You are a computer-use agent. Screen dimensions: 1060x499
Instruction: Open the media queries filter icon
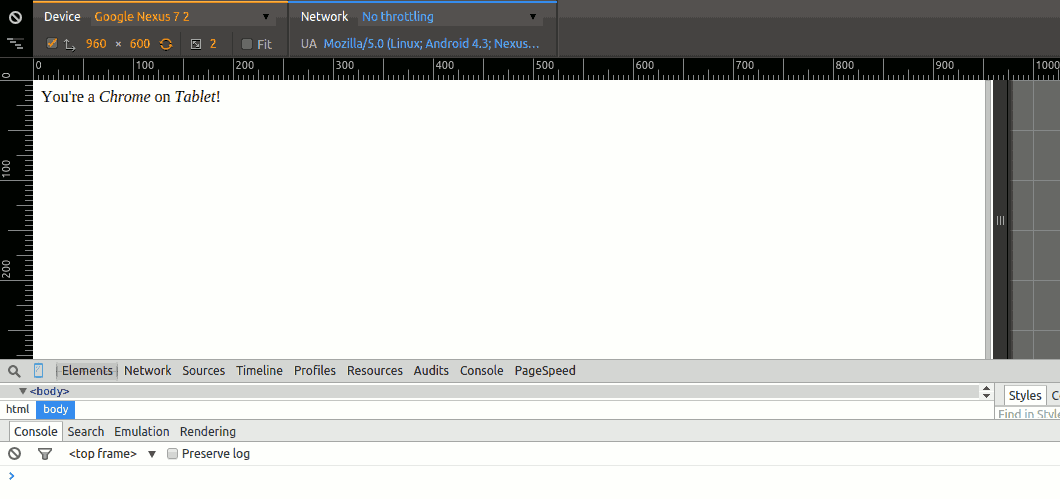15,44
